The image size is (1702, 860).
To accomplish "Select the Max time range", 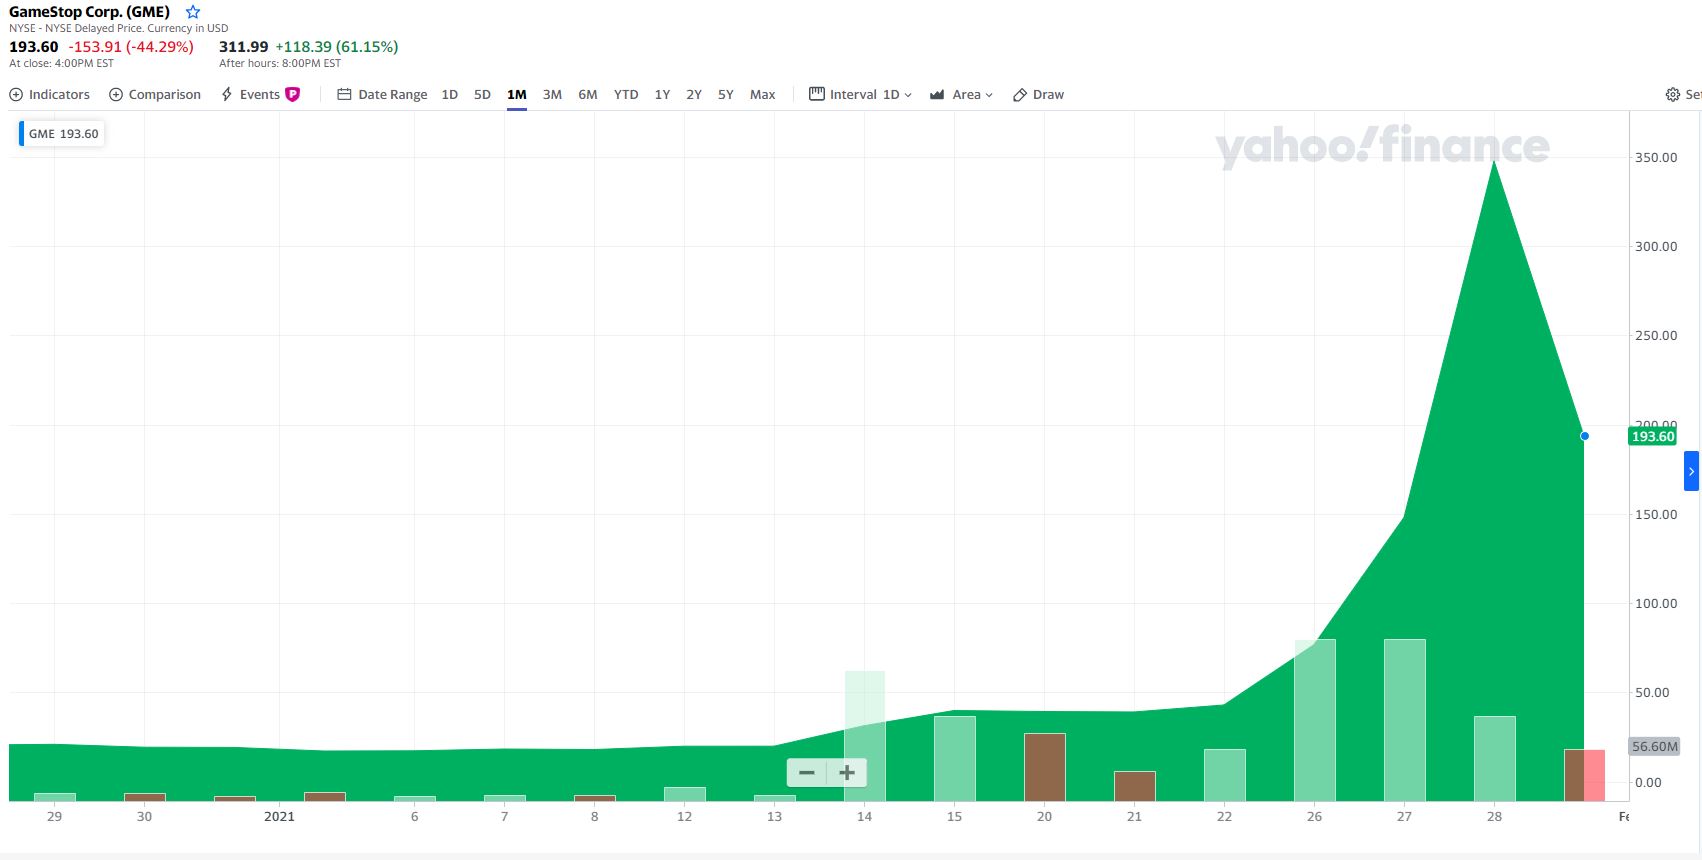I will (762, 94).
